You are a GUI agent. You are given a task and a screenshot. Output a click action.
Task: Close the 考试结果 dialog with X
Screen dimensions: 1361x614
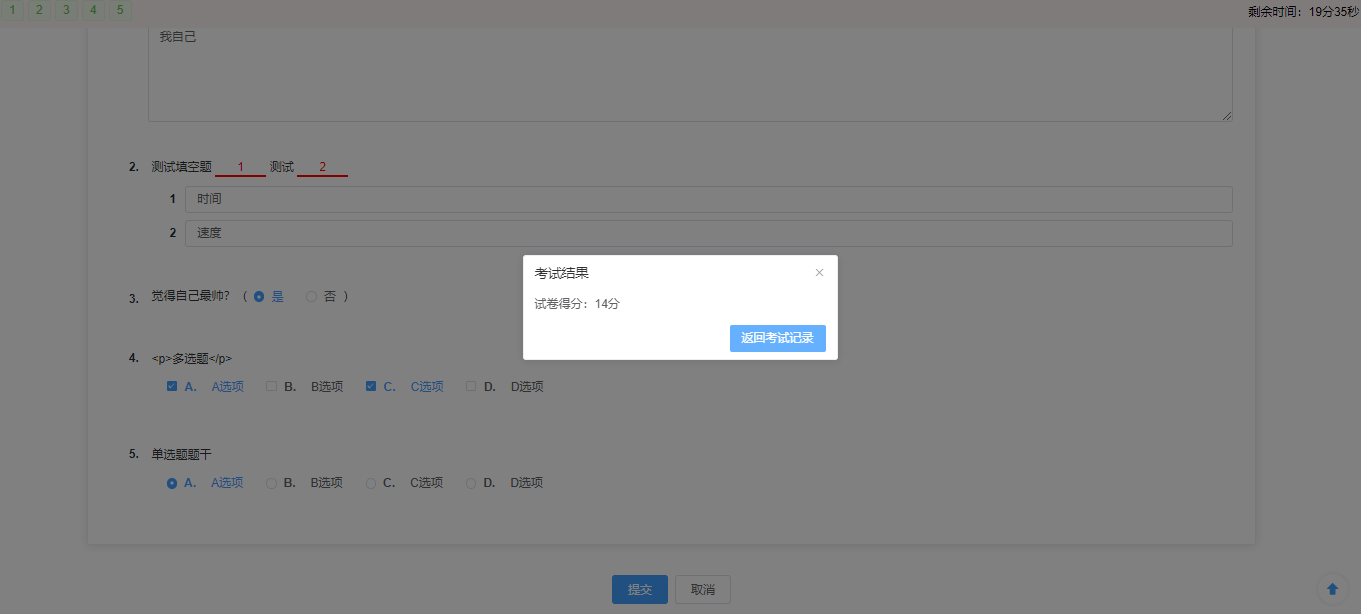coord(819,272)
